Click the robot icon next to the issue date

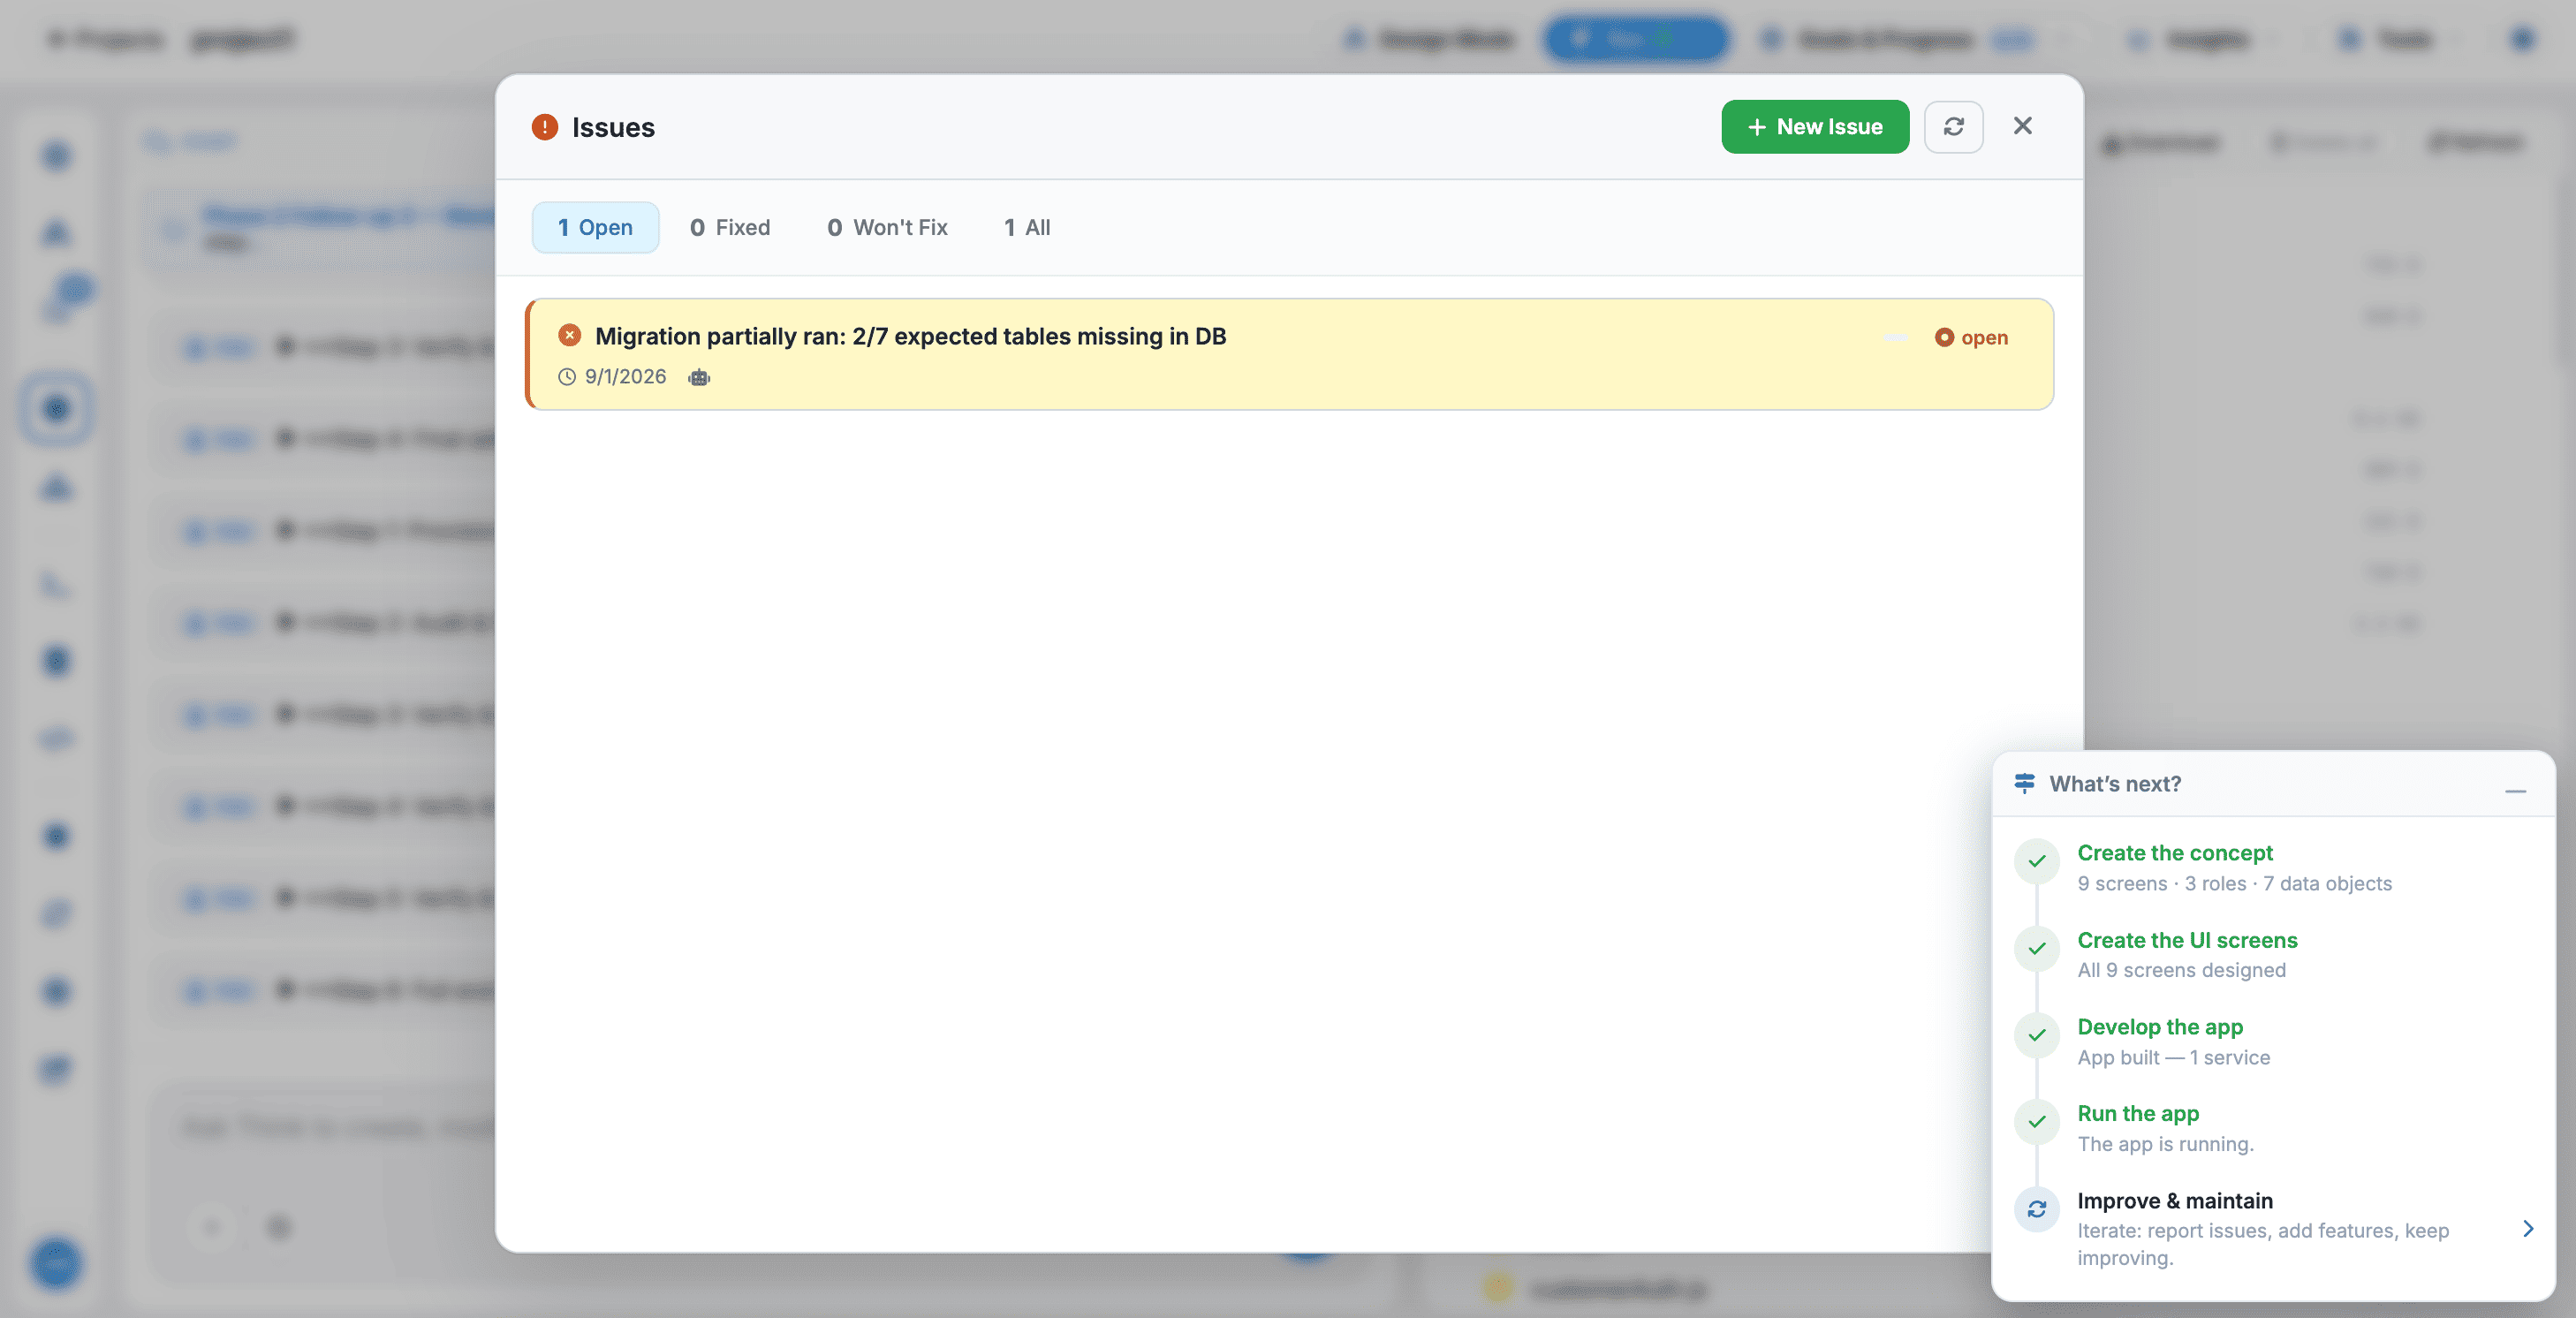click(x=699, y=377)
